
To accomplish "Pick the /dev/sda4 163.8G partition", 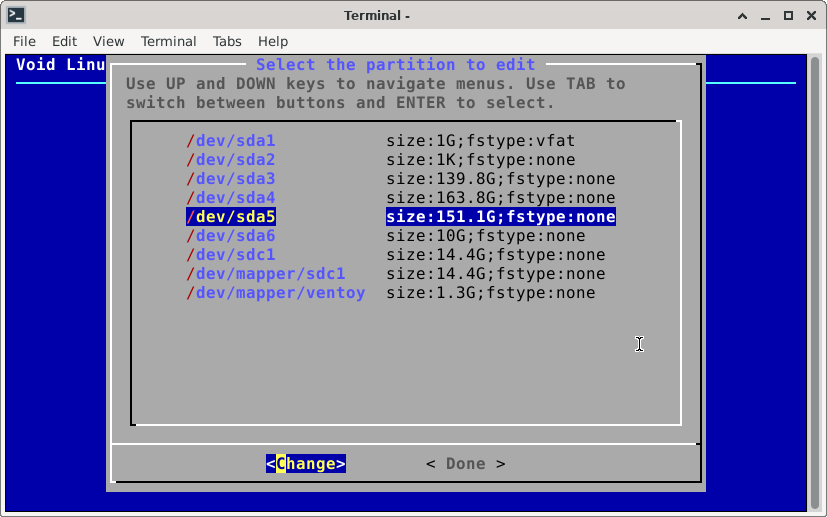I will point(230,198).
